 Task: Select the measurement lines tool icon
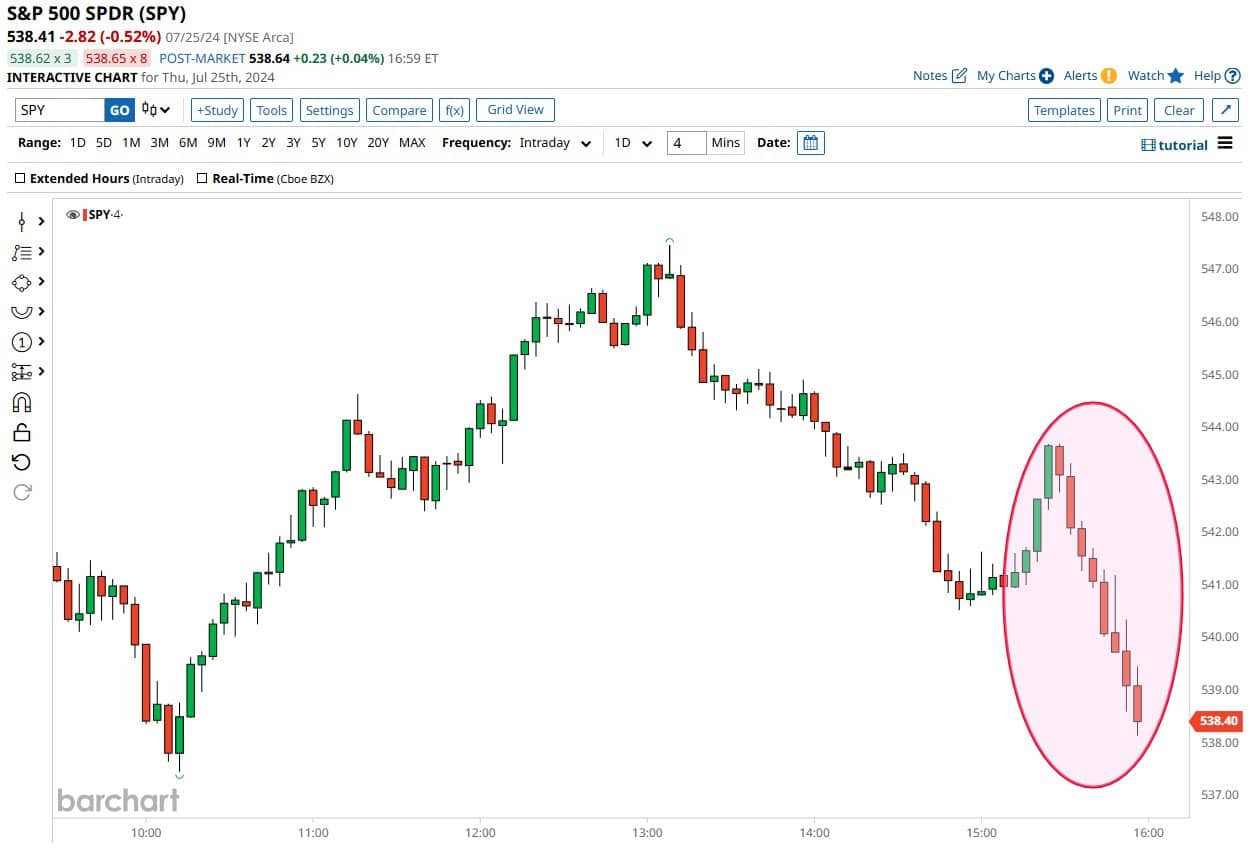(21, 372)
